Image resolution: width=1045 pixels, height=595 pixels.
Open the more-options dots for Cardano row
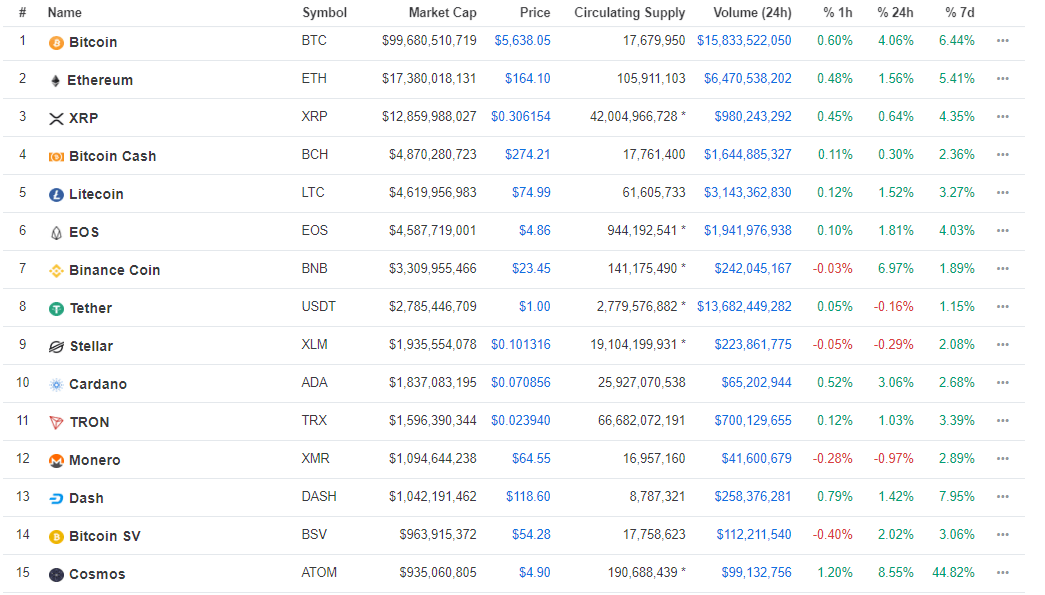pyautogui.click(x=1002, y=382)
